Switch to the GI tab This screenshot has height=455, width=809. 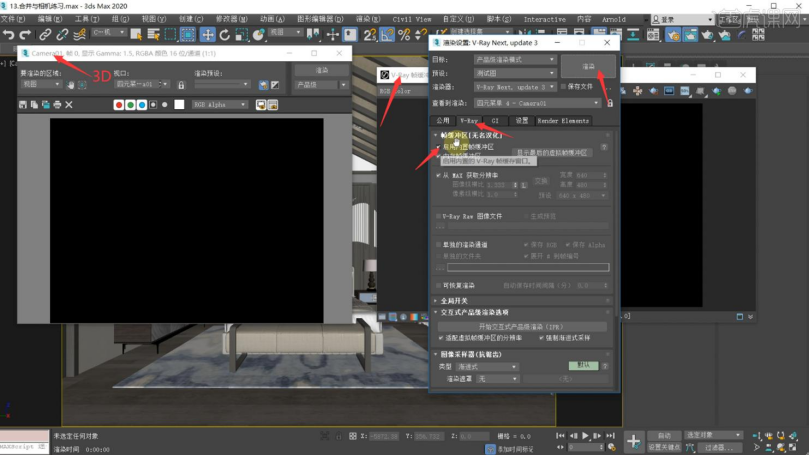pyautogui.click(x=495, y=121)
